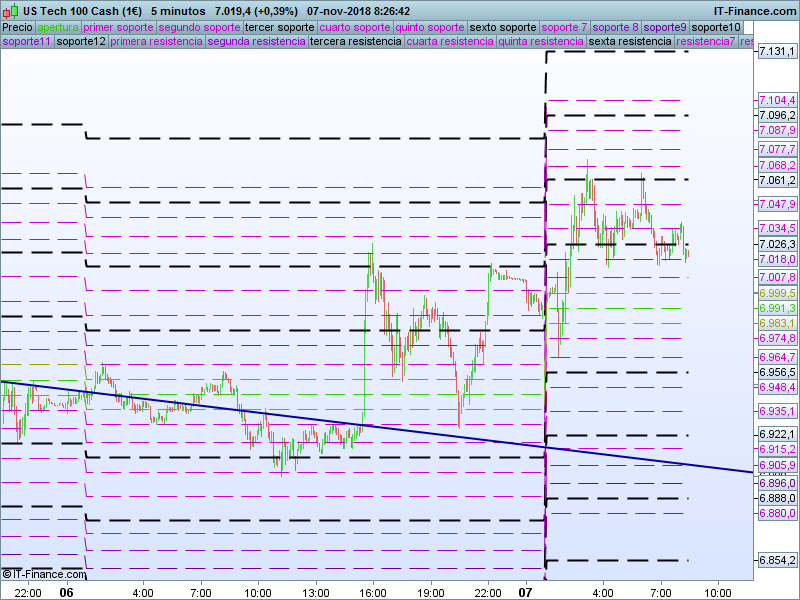This screenshot has height=600, width=800.
Task: Click the segundo soporte legend label
Action: (x=199, y=27)
